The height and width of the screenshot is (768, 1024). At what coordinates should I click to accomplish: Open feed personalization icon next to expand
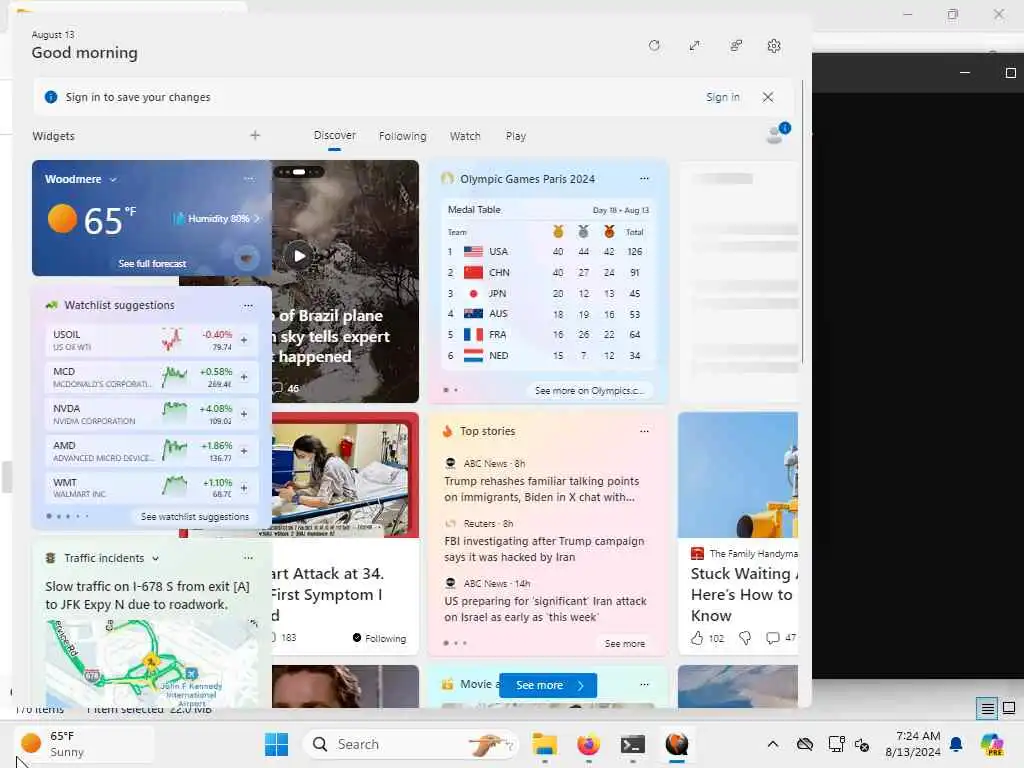735,46
